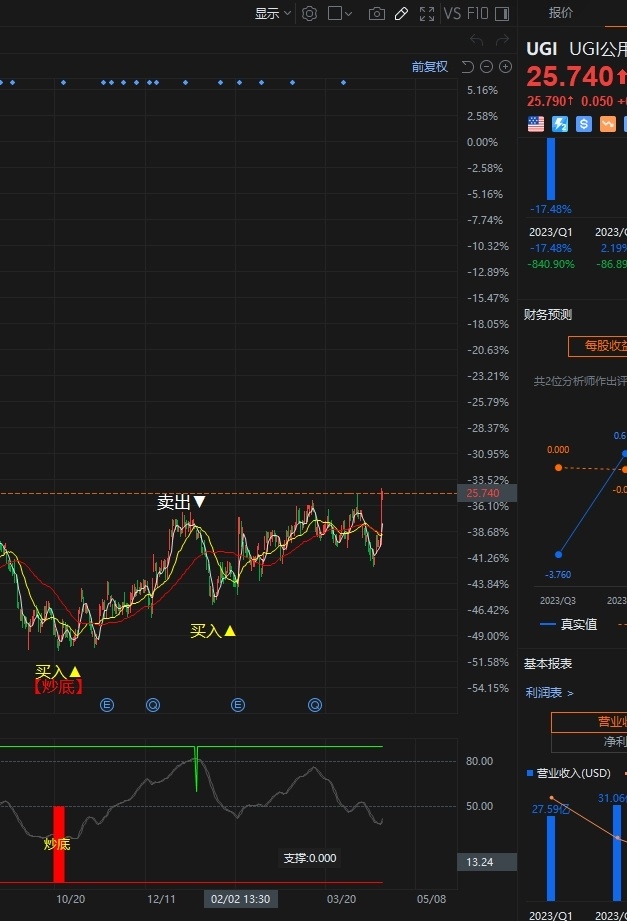The width and height of the screenshot is (627, 921).
Task: Zoom out the chart with minus icon
Action: pyautogui.click(x=487, y=67)
